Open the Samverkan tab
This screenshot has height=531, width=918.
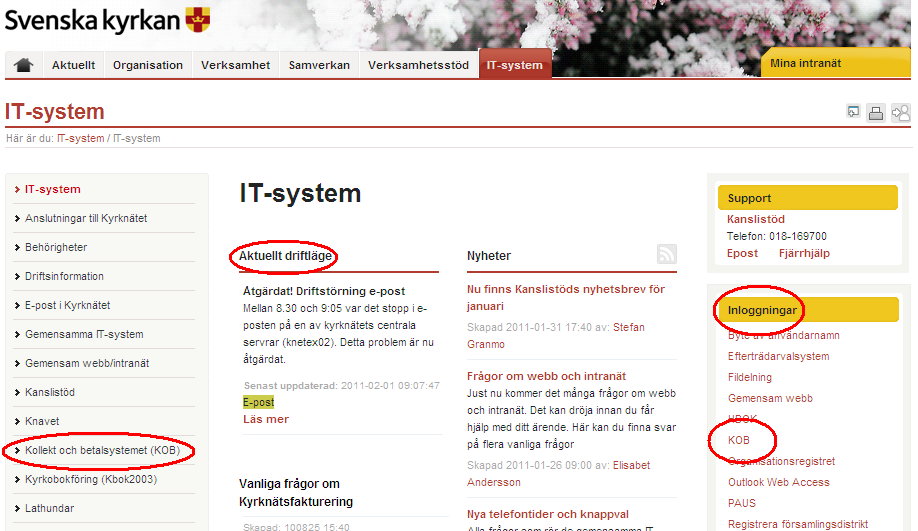coord(319,65)
